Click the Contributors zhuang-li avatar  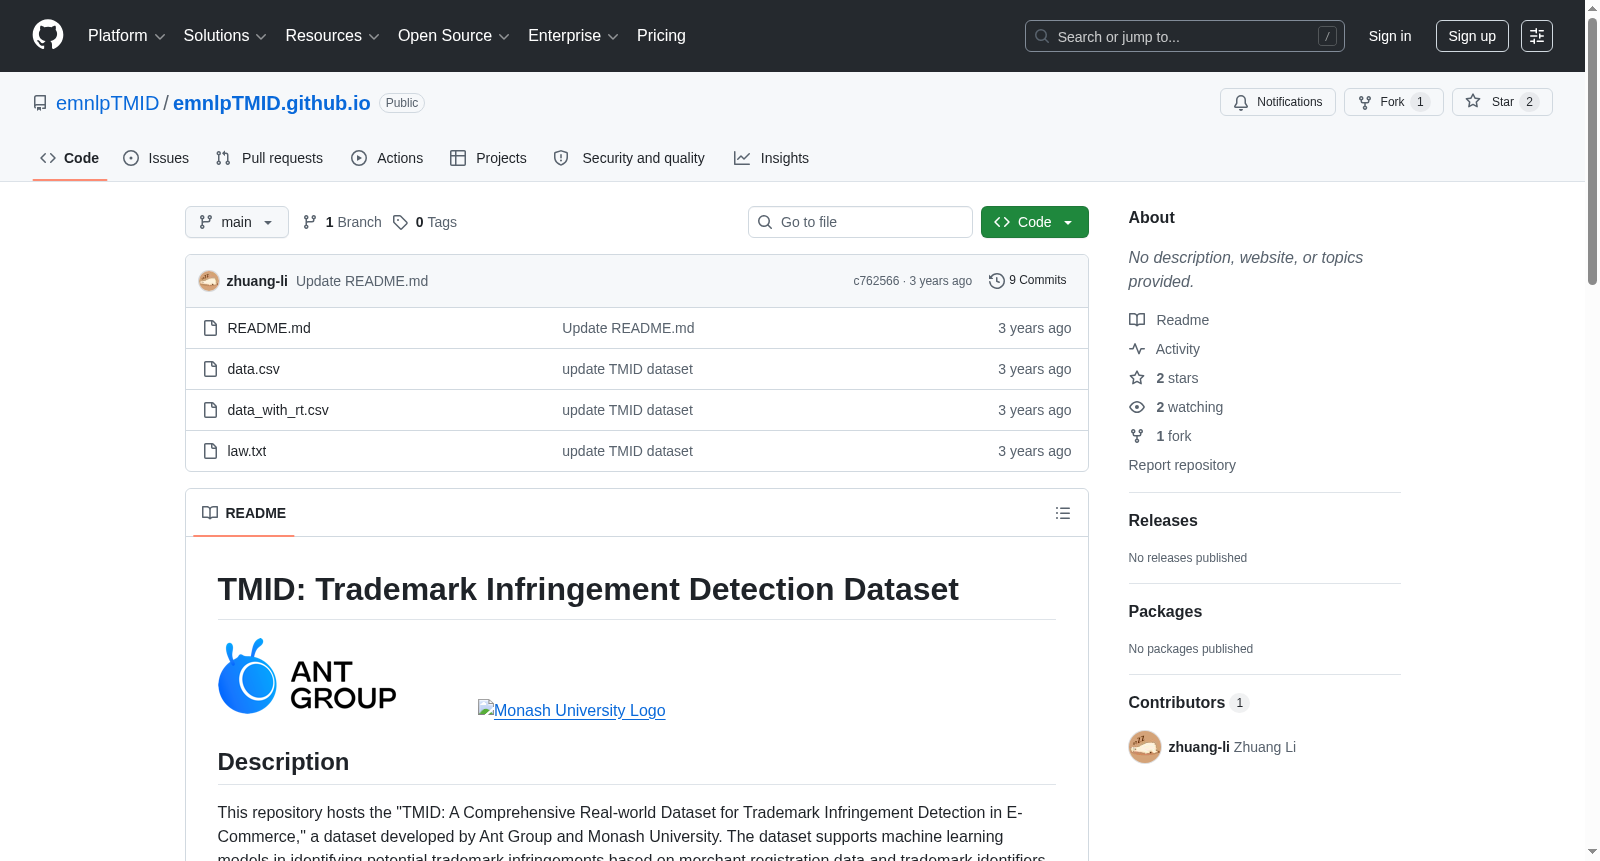(x=1145, y=747)
